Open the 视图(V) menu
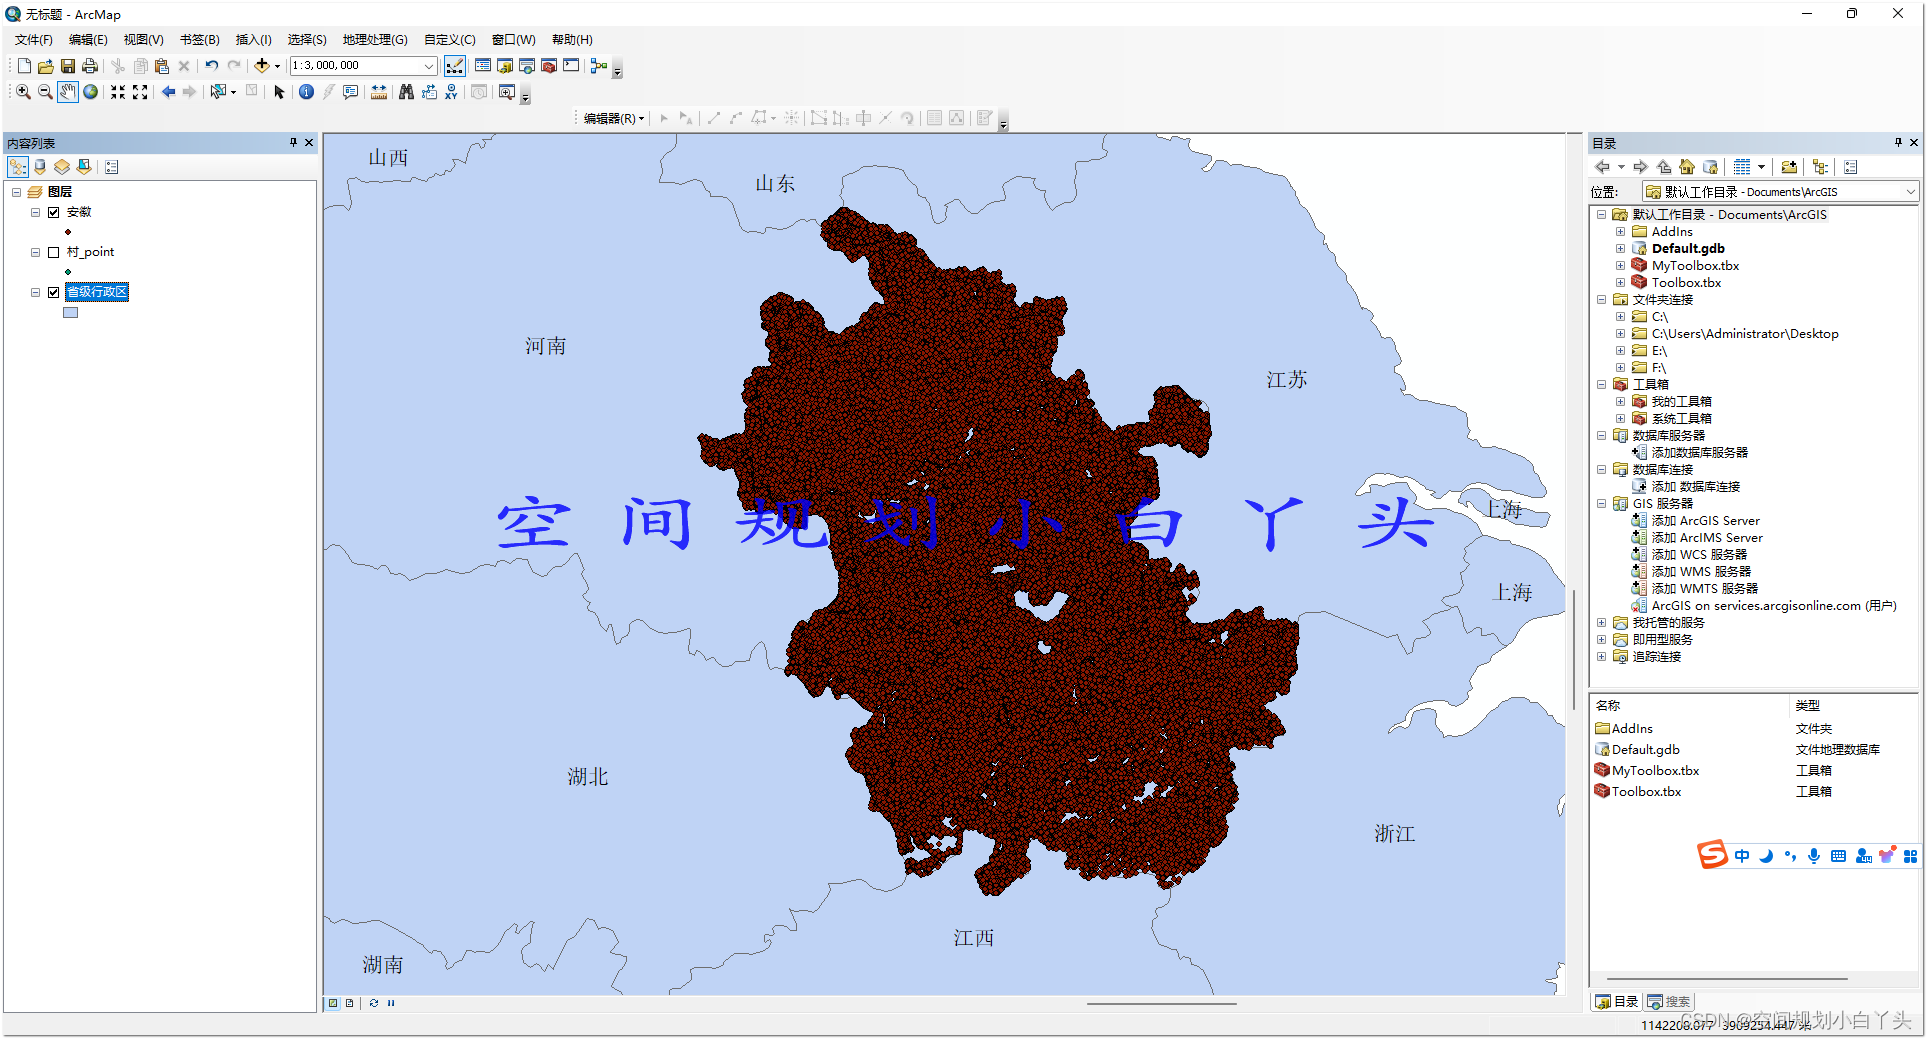1927x1039 pixels. tap(143, 40)
